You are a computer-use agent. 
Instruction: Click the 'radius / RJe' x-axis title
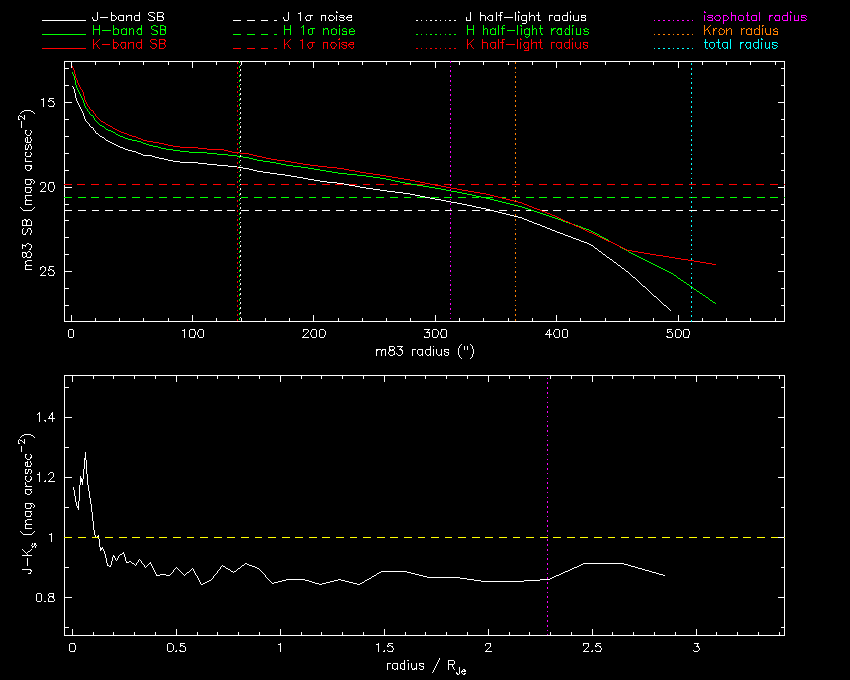coord(424,665)
